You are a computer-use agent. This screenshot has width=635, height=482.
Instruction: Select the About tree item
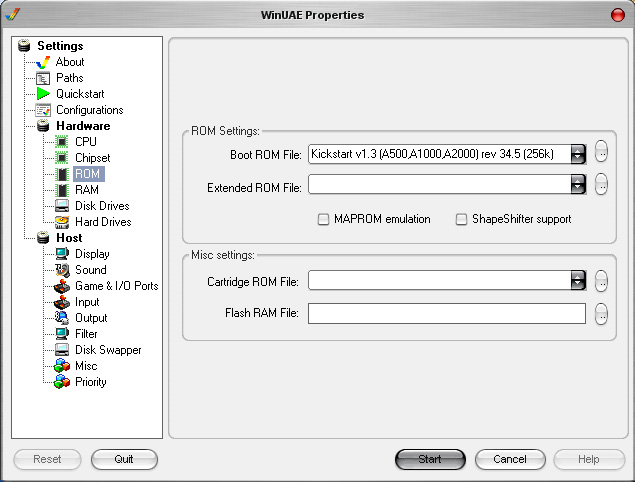(x=70, y=62)
